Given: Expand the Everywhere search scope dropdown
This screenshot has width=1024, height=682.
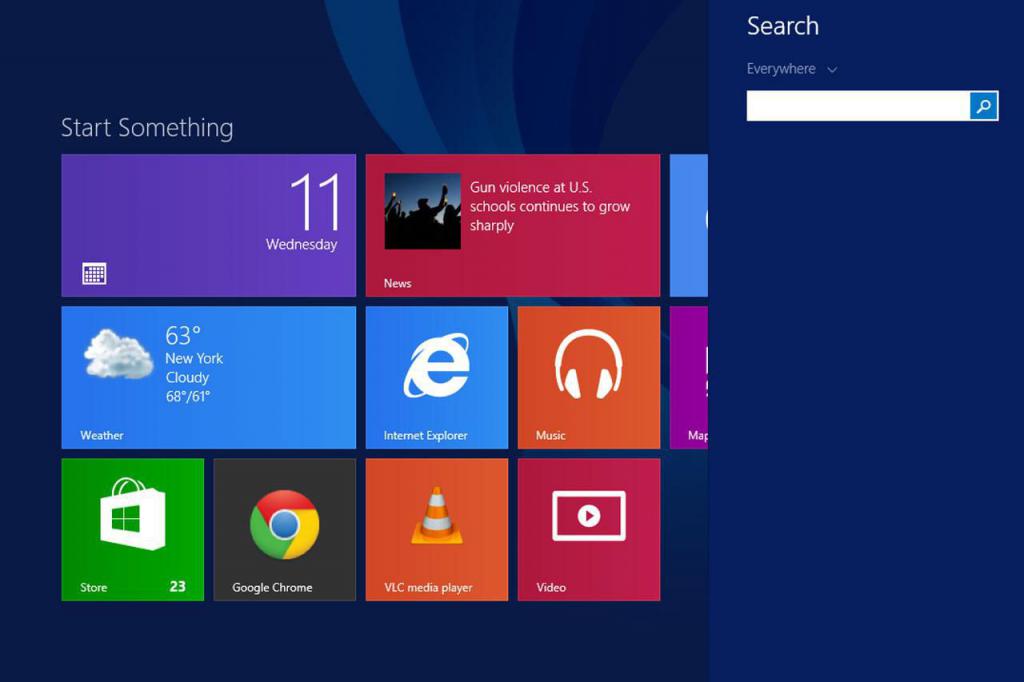Looking at the screenshot, I should 781,69.
